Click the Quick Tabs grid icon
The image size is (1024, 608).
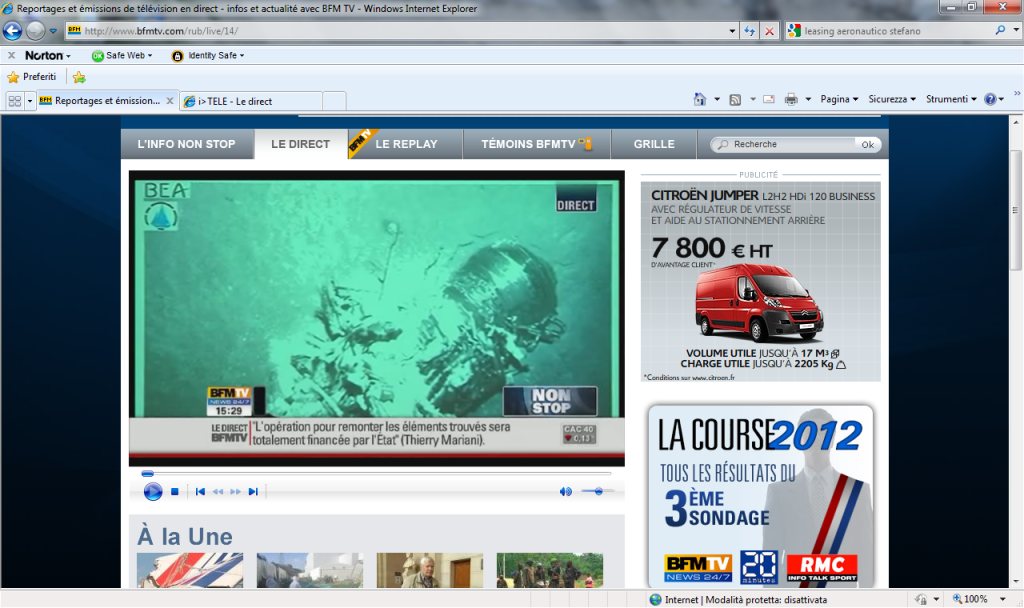click(14, 101)
